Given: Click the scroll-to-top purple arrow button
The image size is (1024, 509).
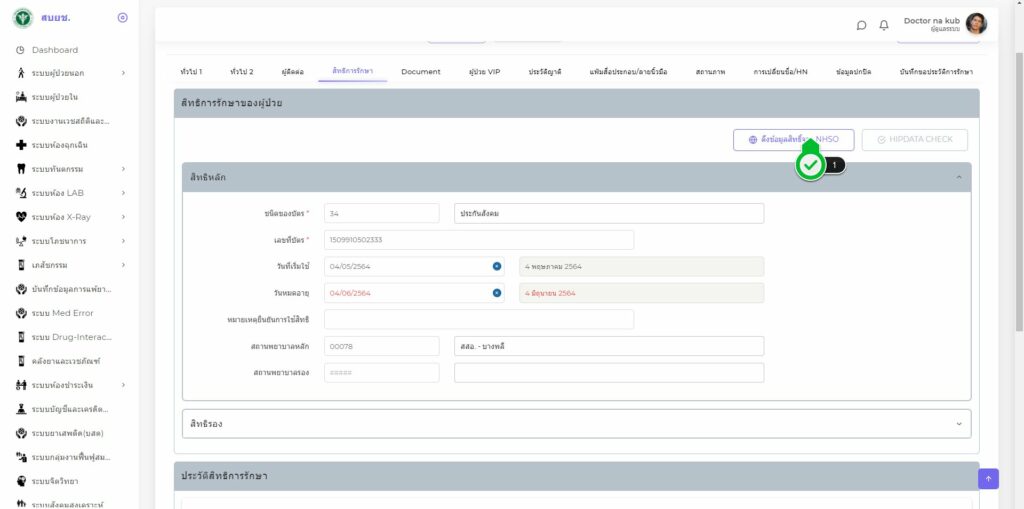Looking at the screenshot, I should click(988, 479).
